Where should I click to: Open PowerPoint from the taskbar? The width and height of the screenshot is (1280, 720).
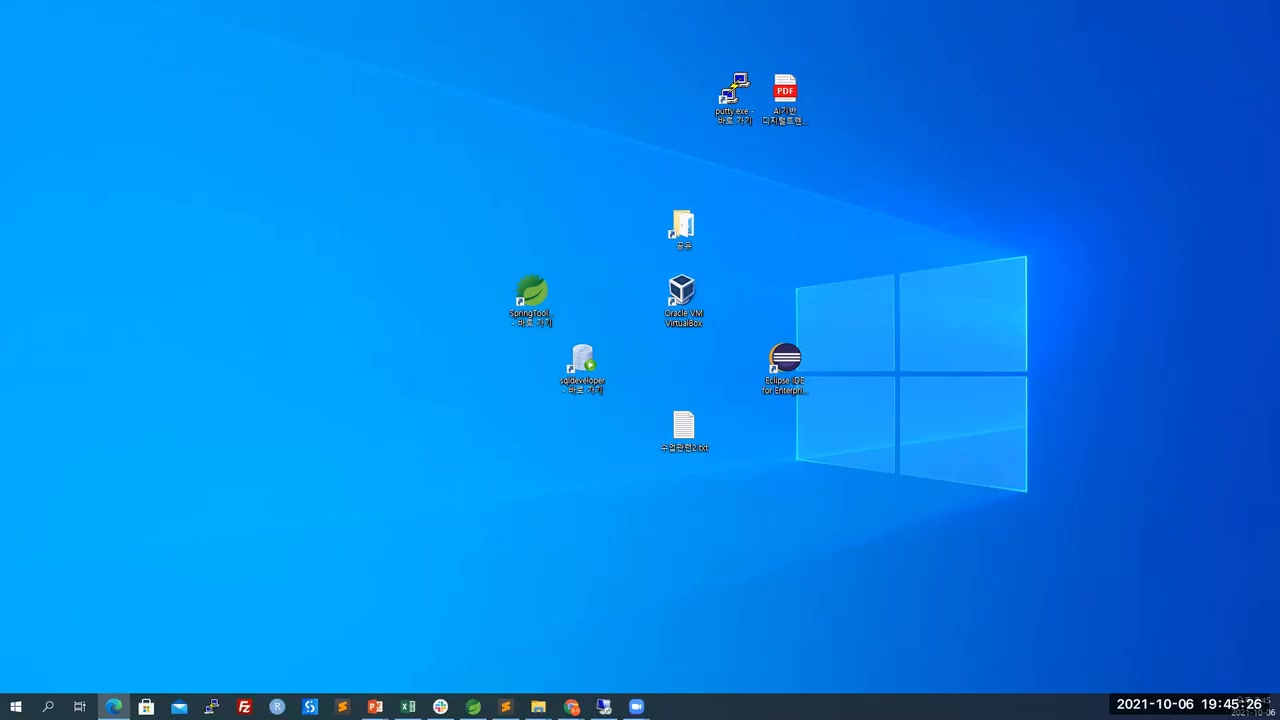(375, 707)
